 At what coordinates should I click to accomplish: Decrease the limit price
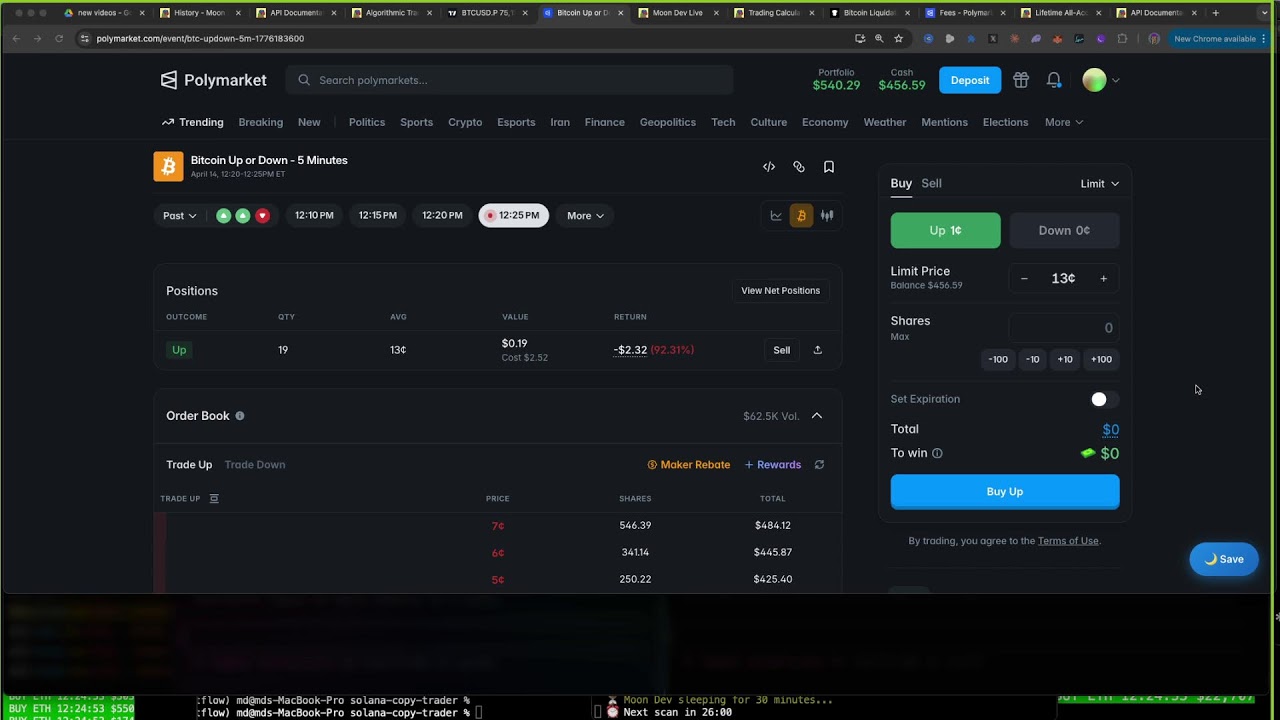(x=1024, y=279)
